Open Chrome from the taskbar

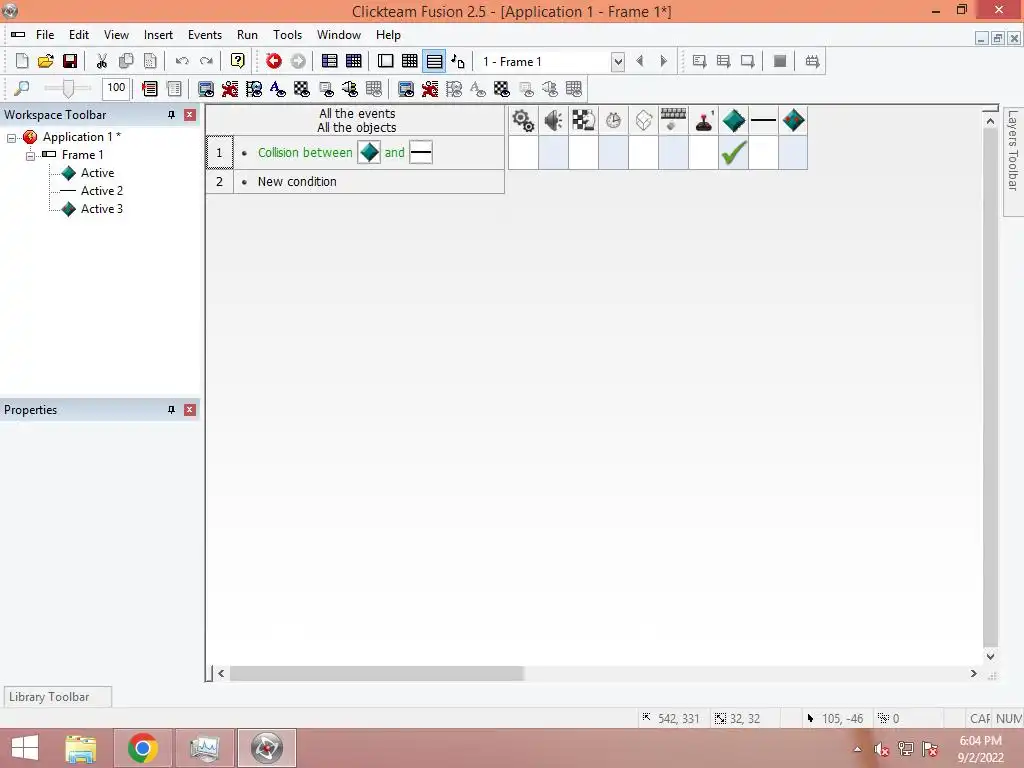[x=143, y=748]
